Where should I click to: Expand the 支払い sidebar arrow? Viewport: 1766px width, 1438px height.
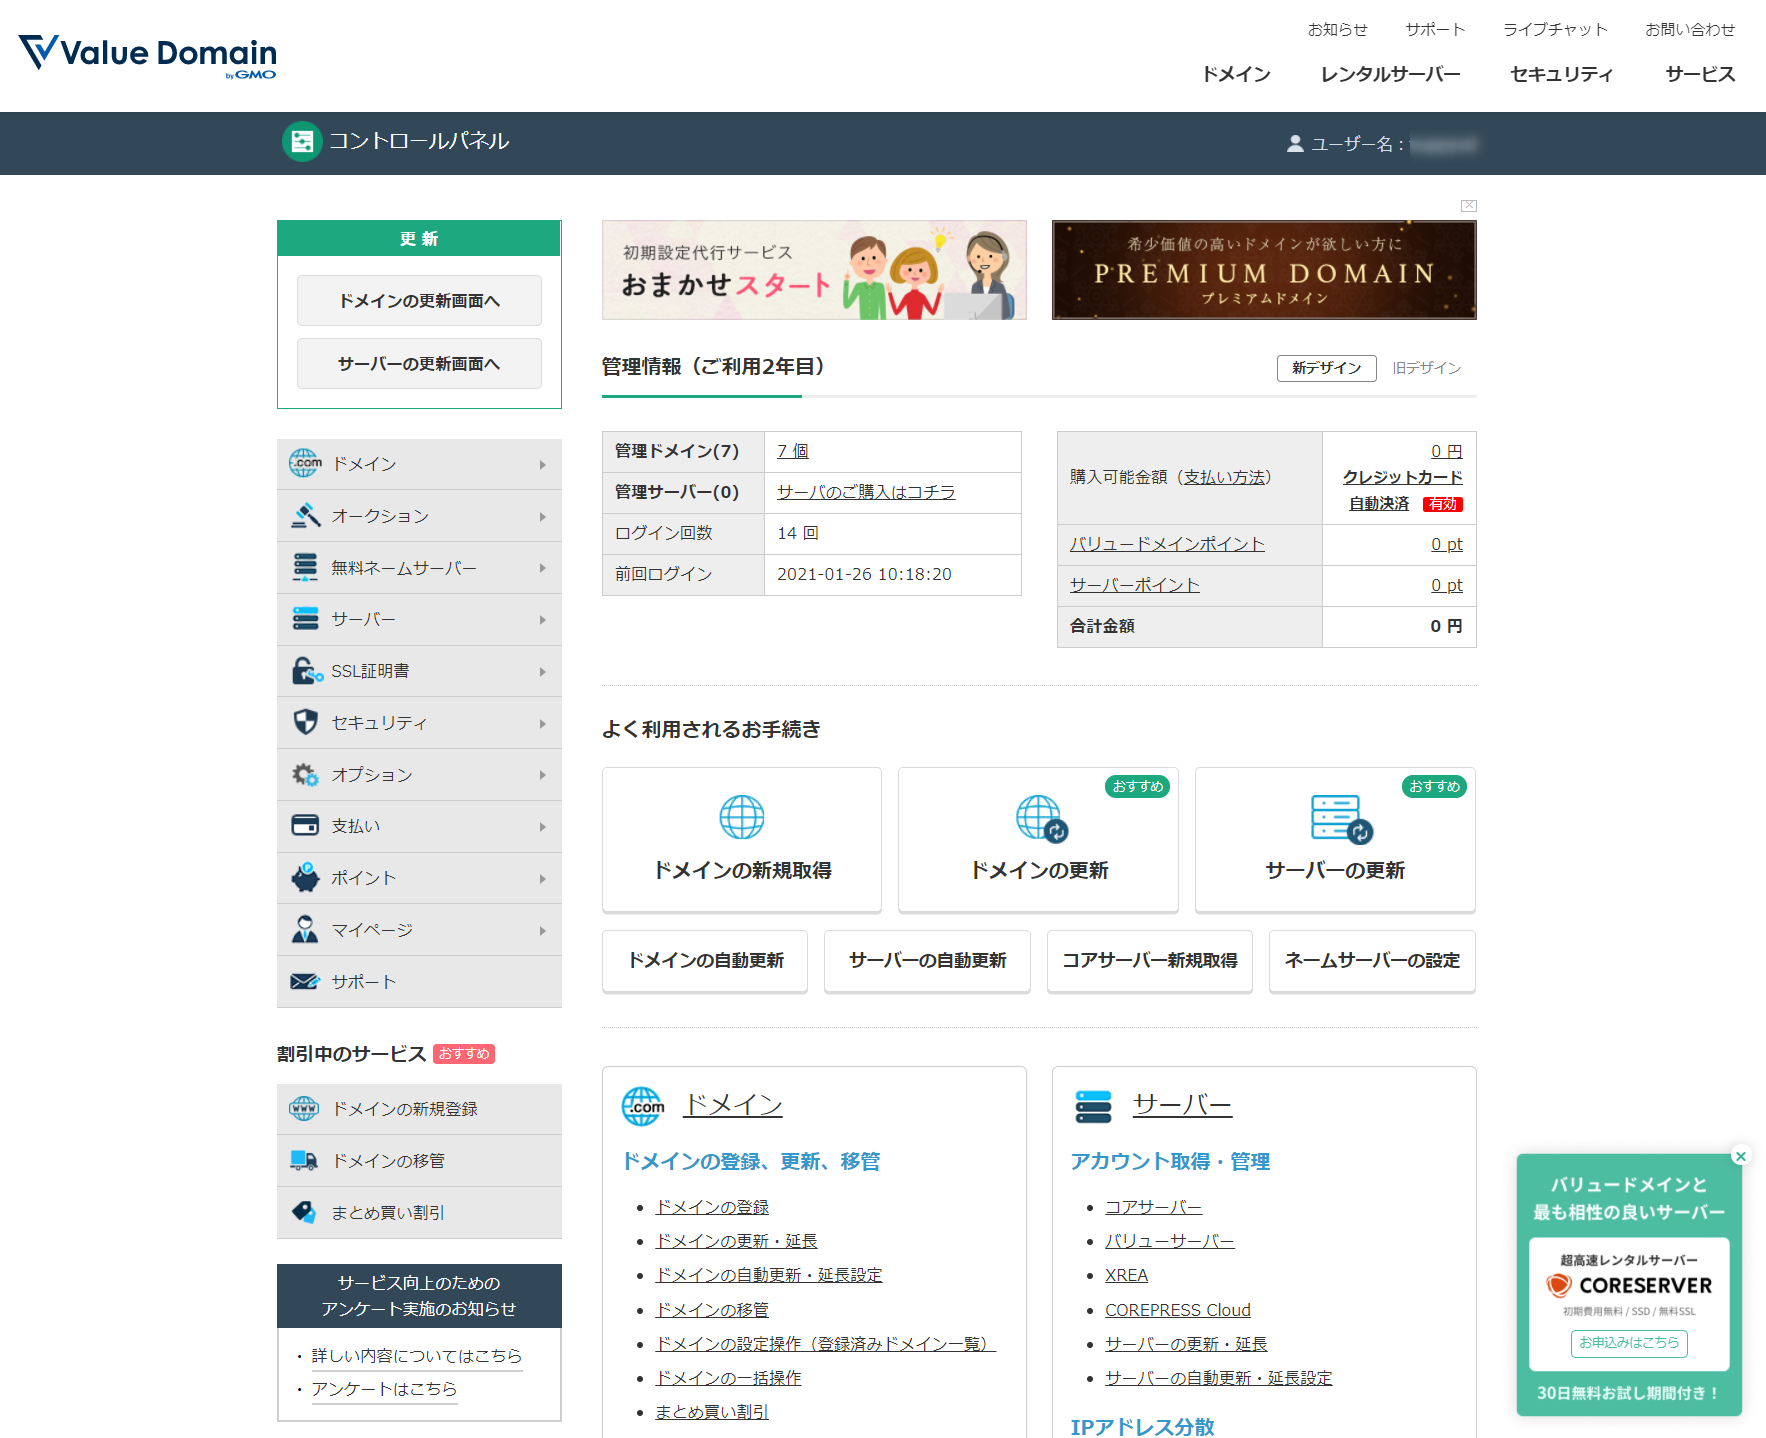click(543, 827)
